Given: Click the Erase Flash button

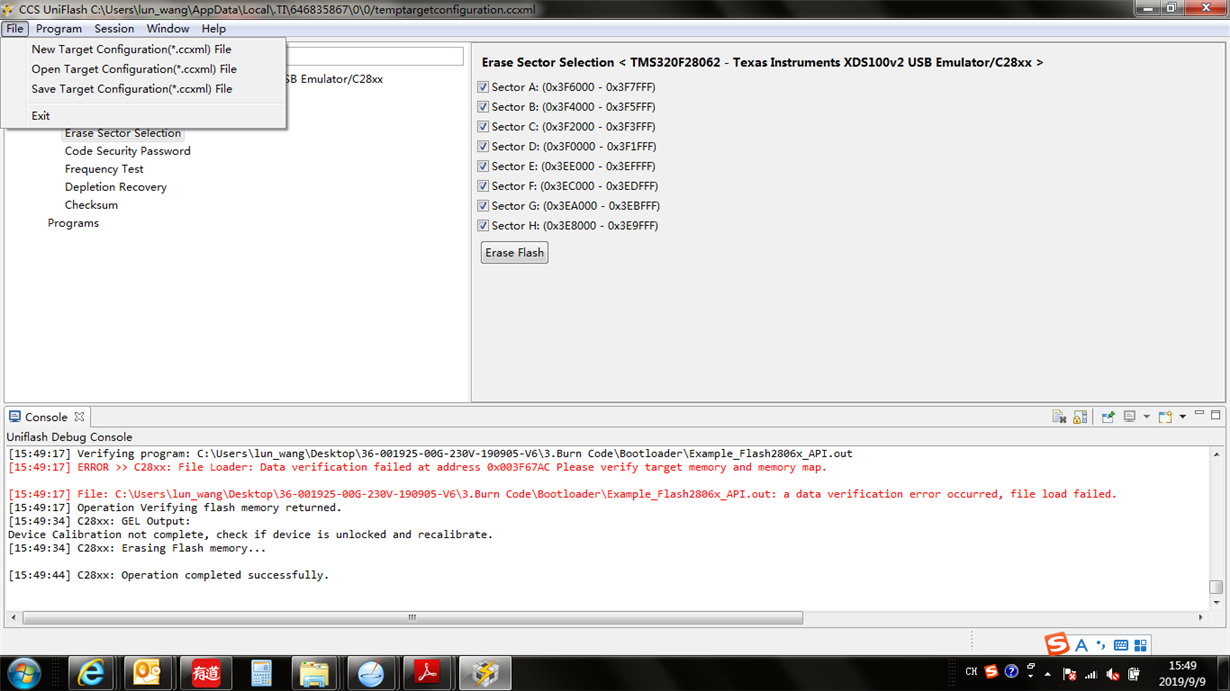Looking at the screenshot, I should (514, 252).
